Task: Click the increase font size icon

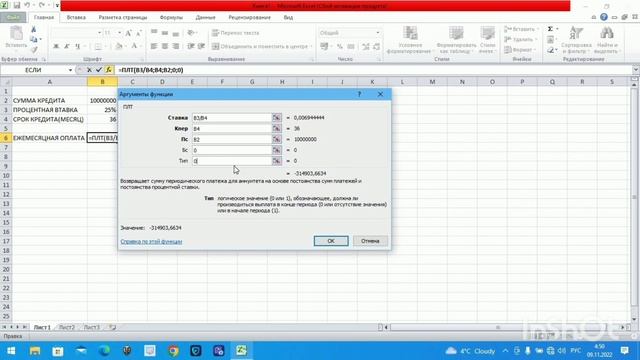Action: pos(129,33)
